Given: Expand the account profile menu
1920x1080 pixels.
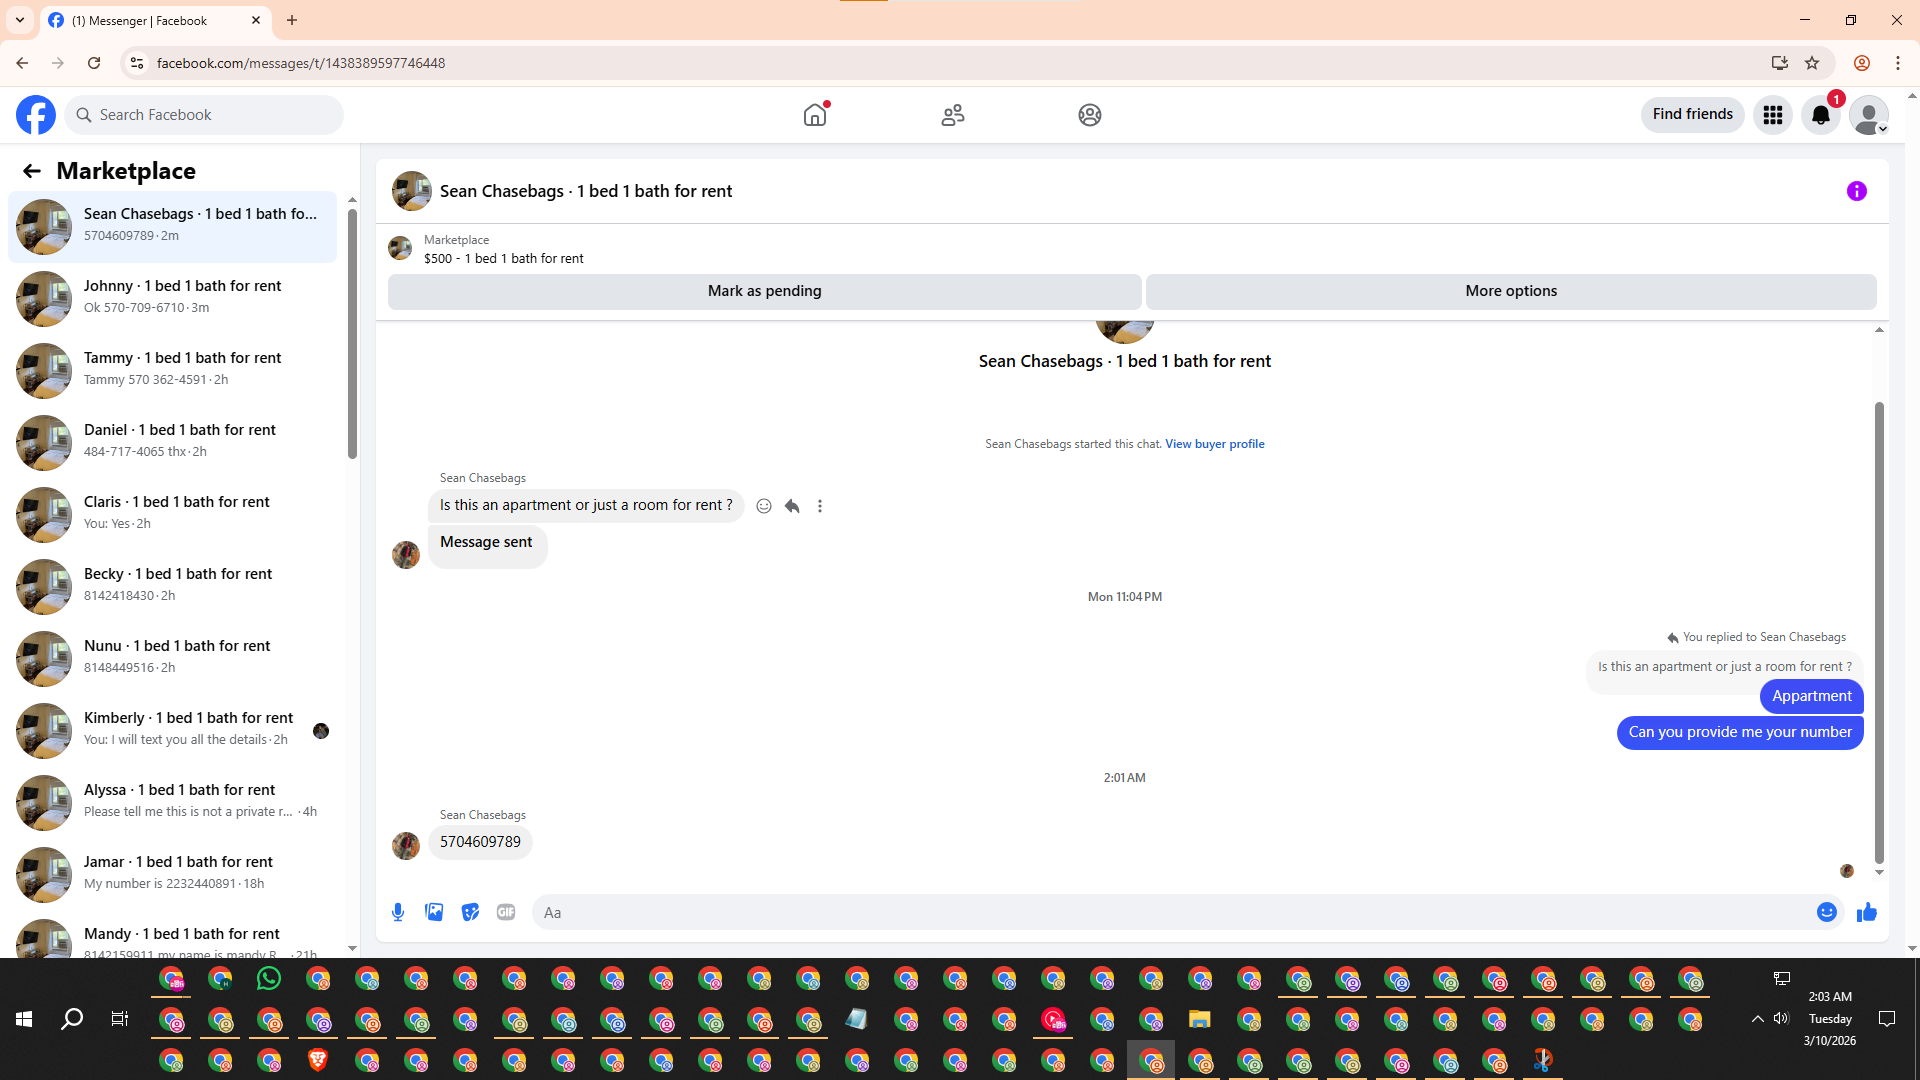Looking at the screenshot, I should point(1868,115).
